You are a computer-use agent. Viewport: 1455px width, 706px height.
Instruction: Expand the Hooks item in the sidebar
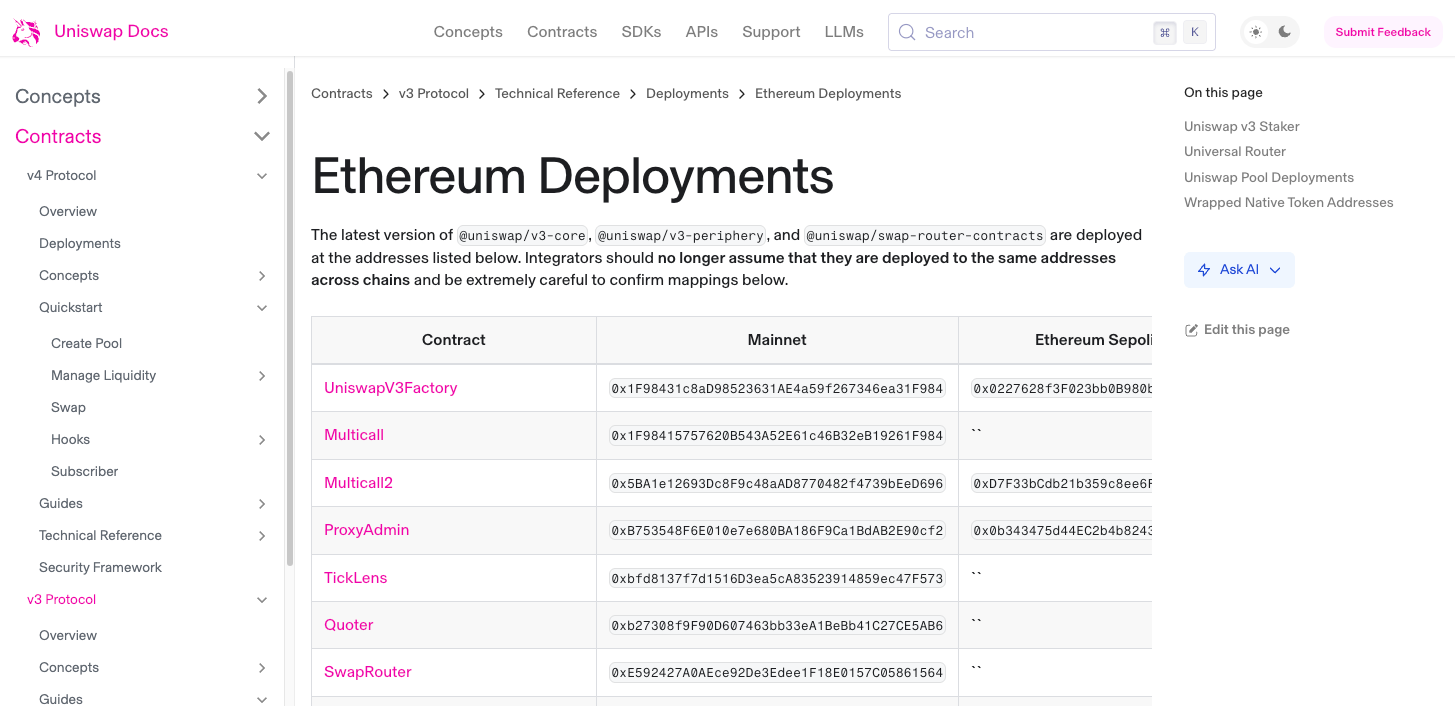pyautogui.click(x=262, y=439)
